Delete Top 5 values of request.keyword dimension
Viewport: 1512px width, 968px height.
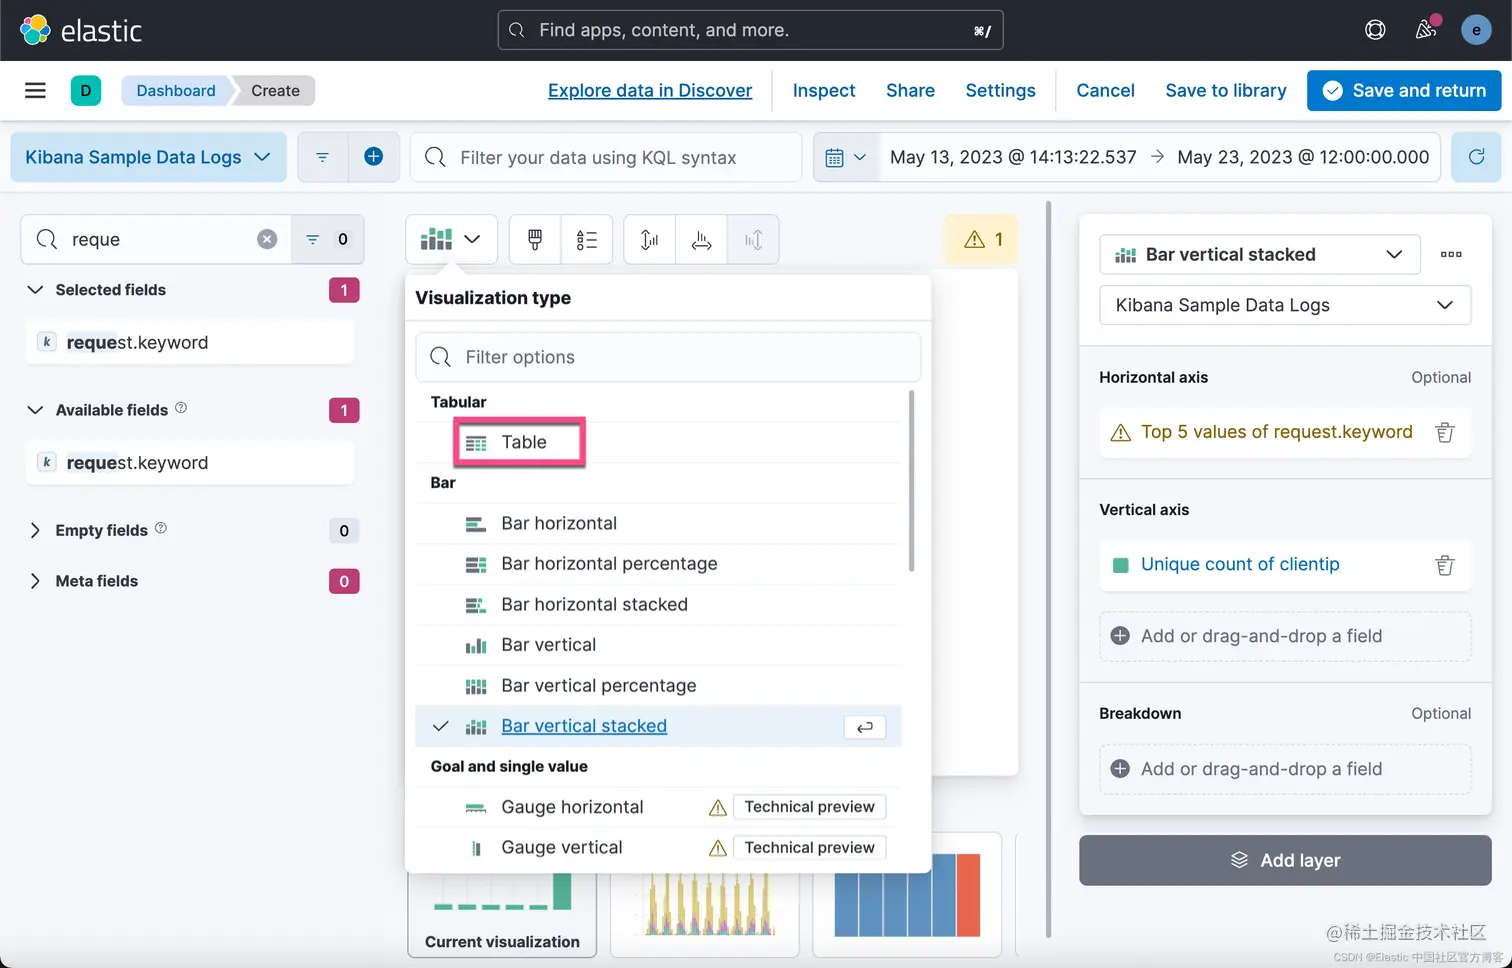[1445, 432]
